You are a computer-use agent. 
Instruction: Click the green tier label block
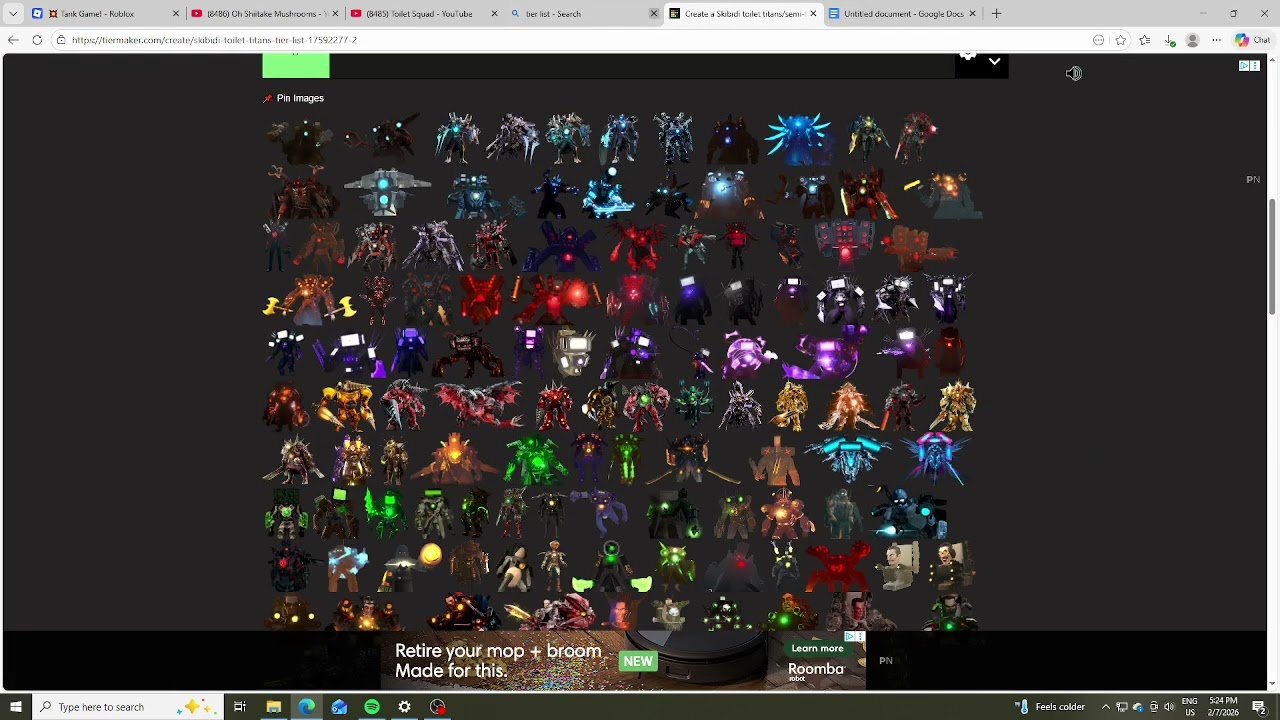coord(296,66)
